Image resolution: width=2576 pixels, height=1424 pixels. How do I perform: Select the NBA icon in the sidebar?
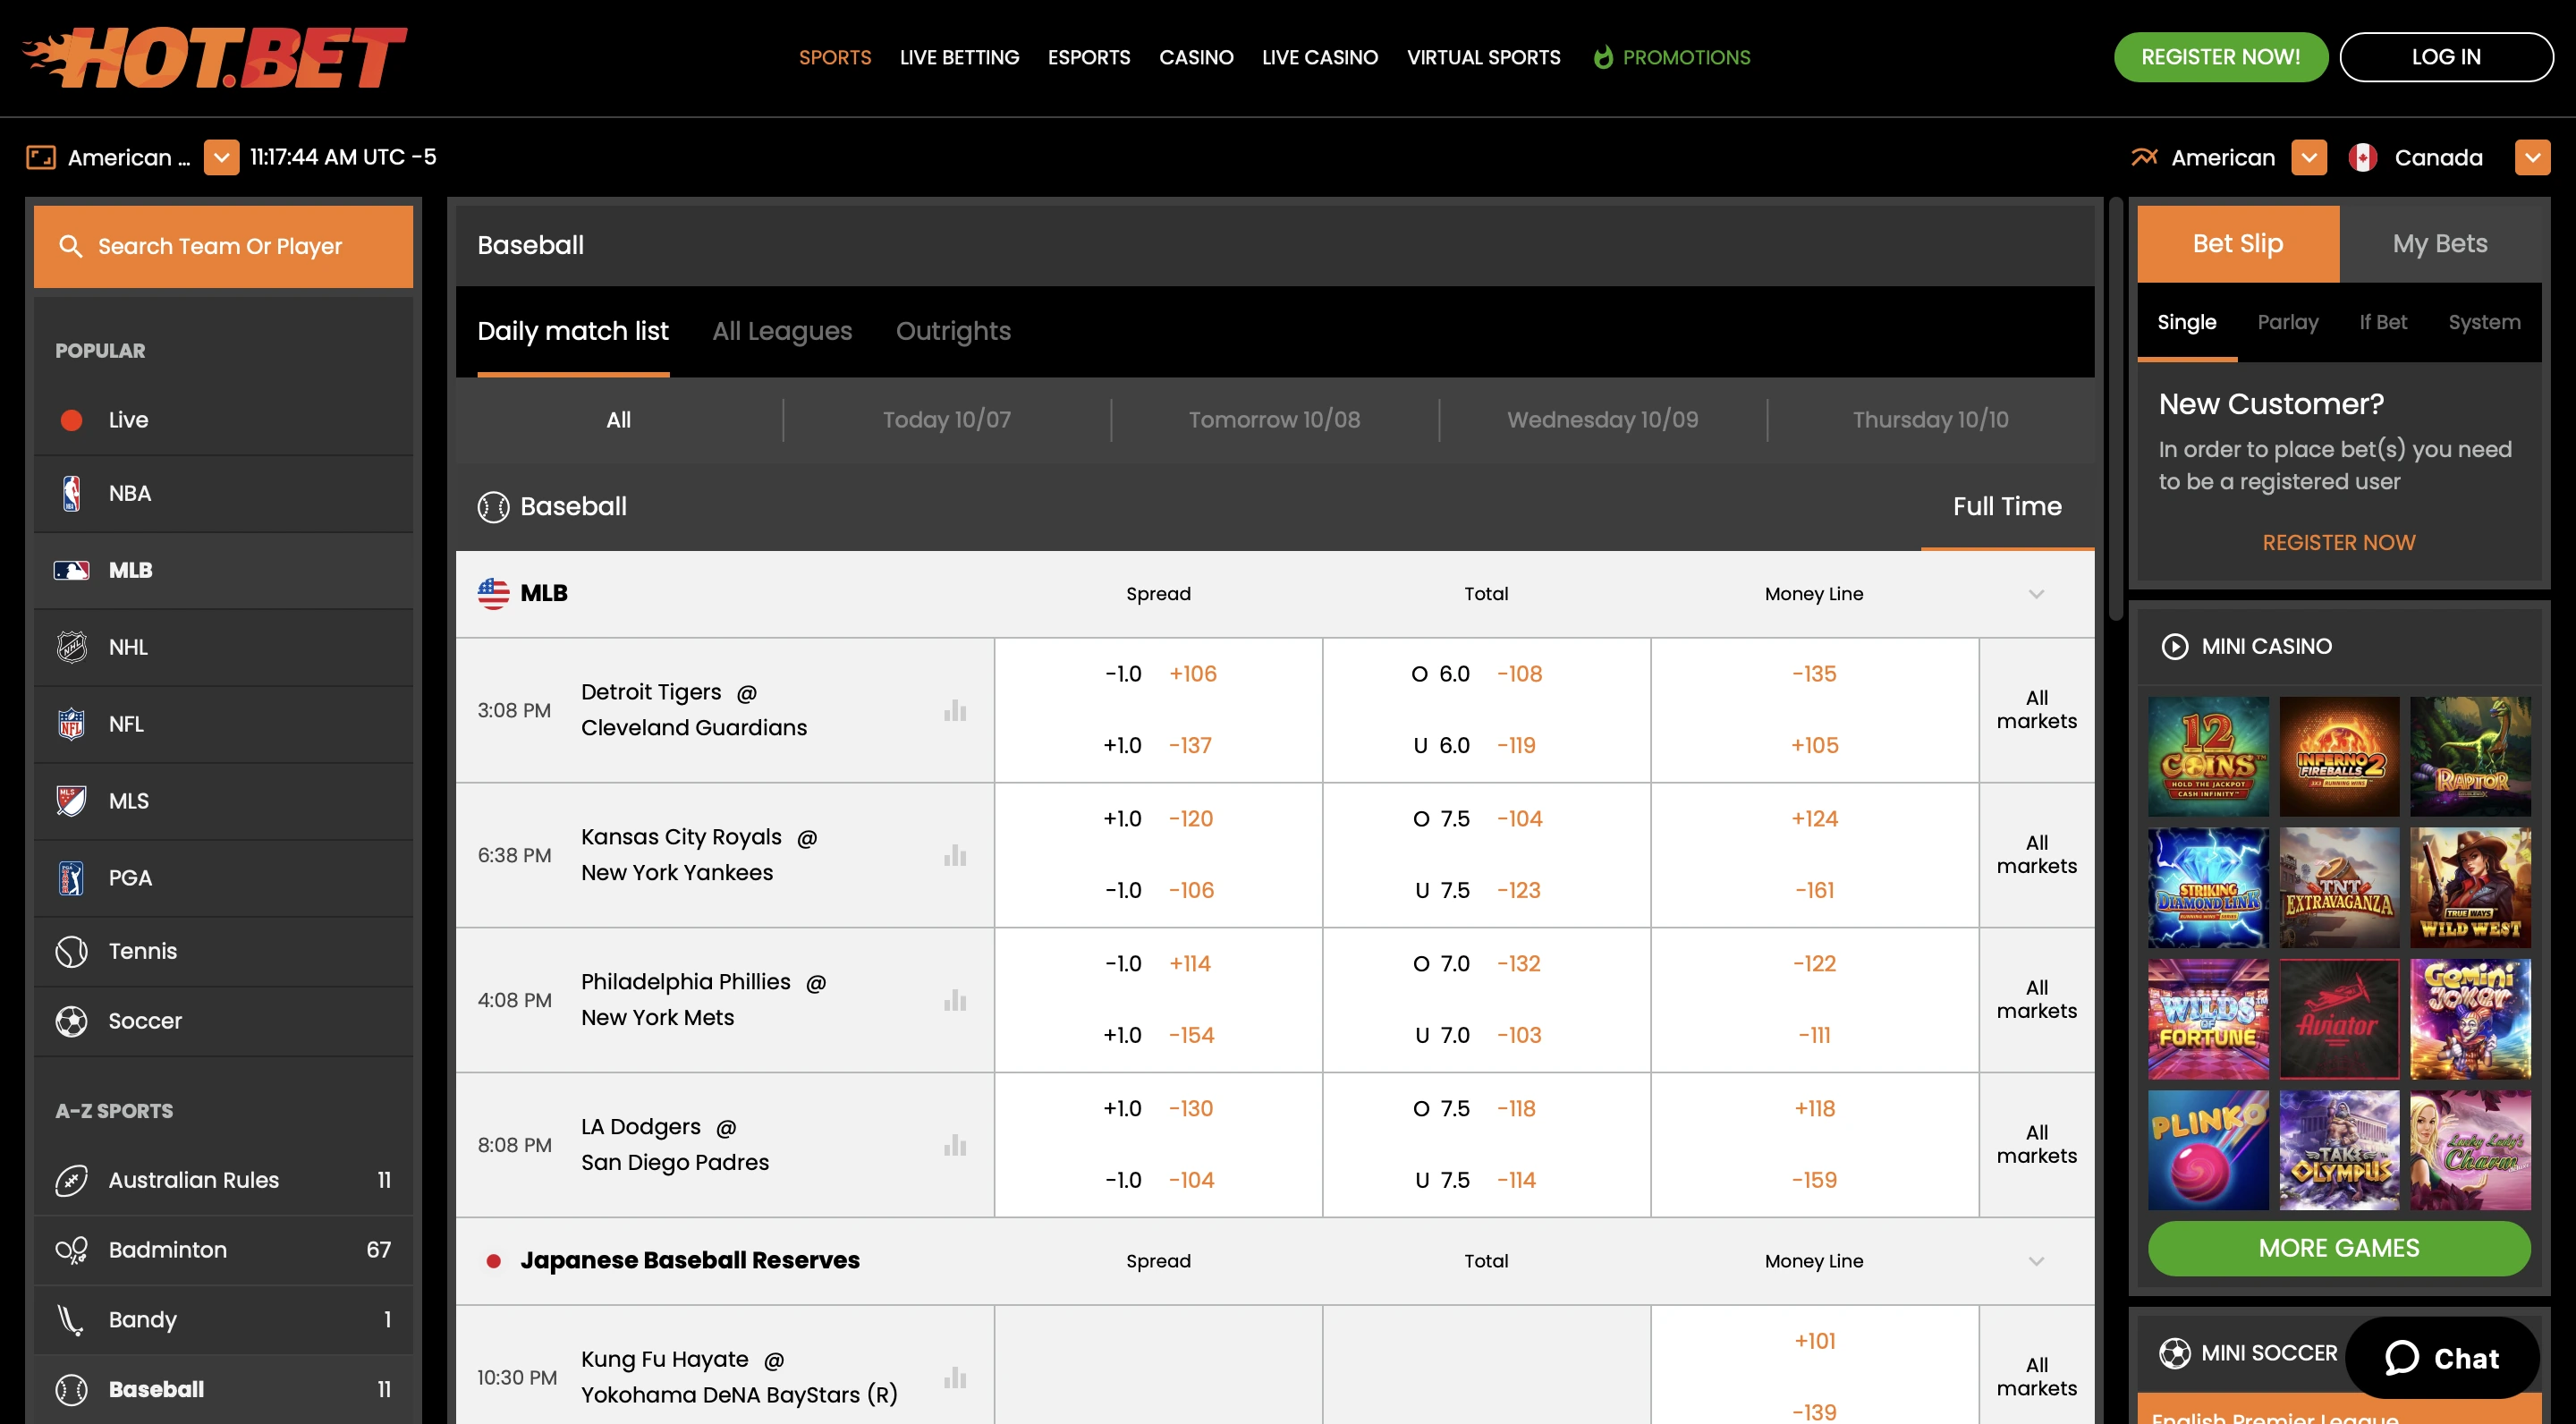[72, 493]
